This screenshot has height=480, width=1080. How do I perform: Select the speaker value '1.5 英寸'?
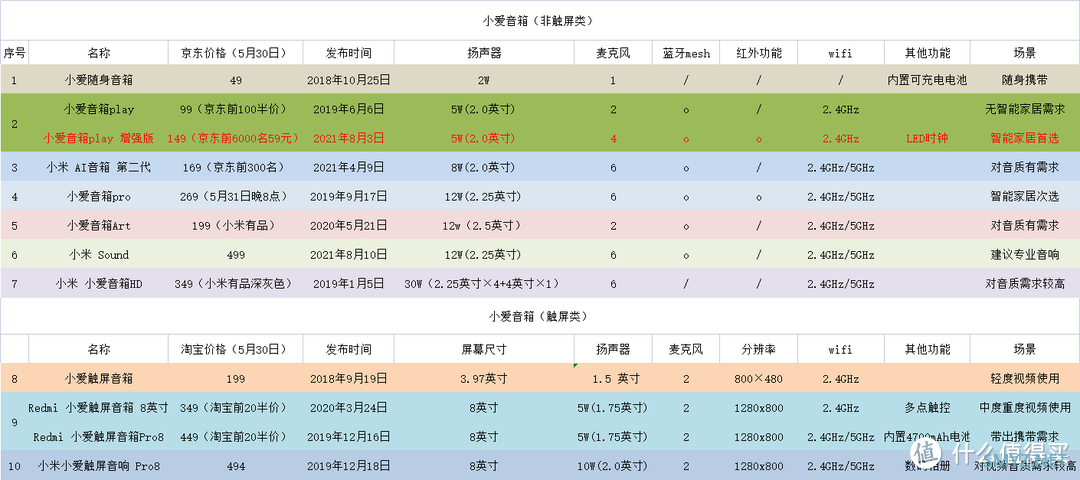coord(616,378)
